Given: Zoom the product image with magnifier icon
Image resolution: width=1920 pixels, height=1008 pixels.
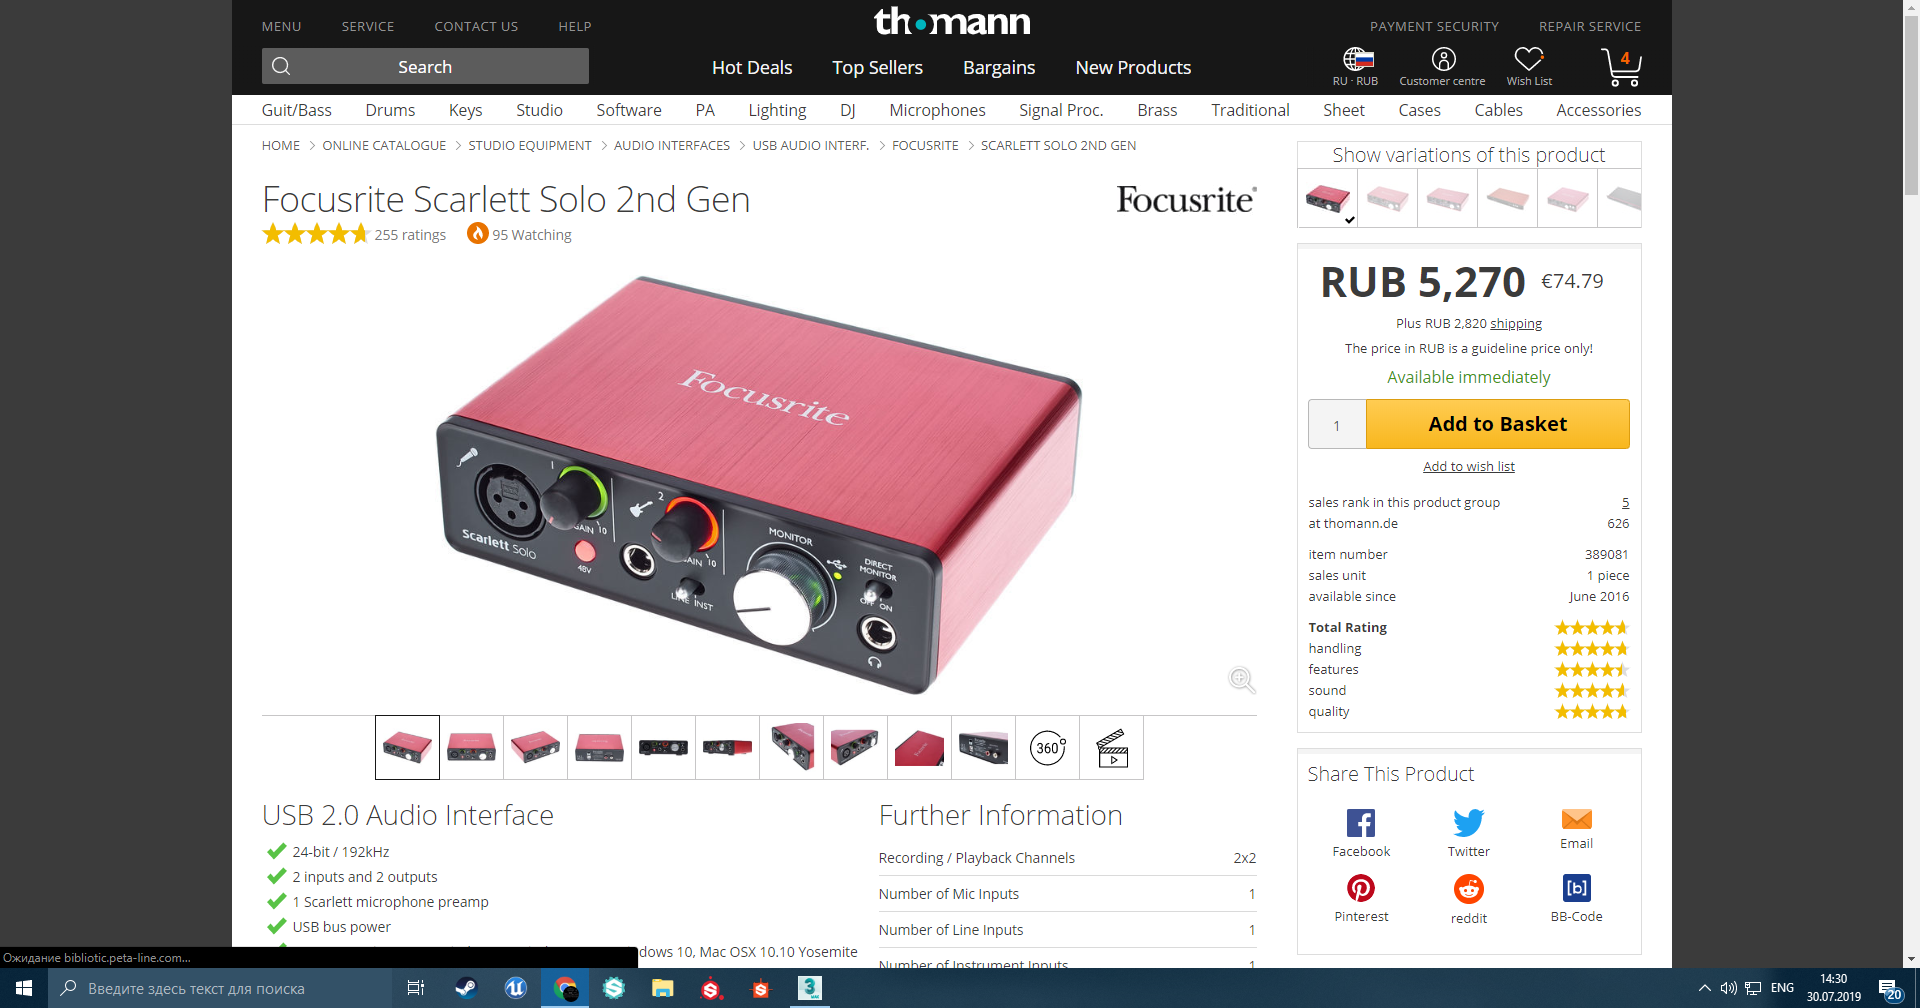Looking at the screenshot, I should click(1242, 680).
